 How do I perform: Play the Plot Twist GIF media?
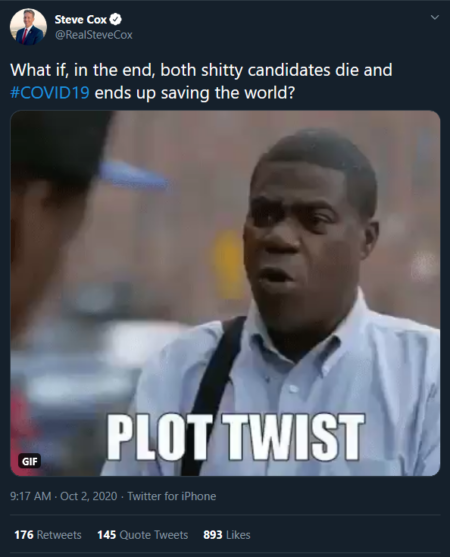point(225,293)
